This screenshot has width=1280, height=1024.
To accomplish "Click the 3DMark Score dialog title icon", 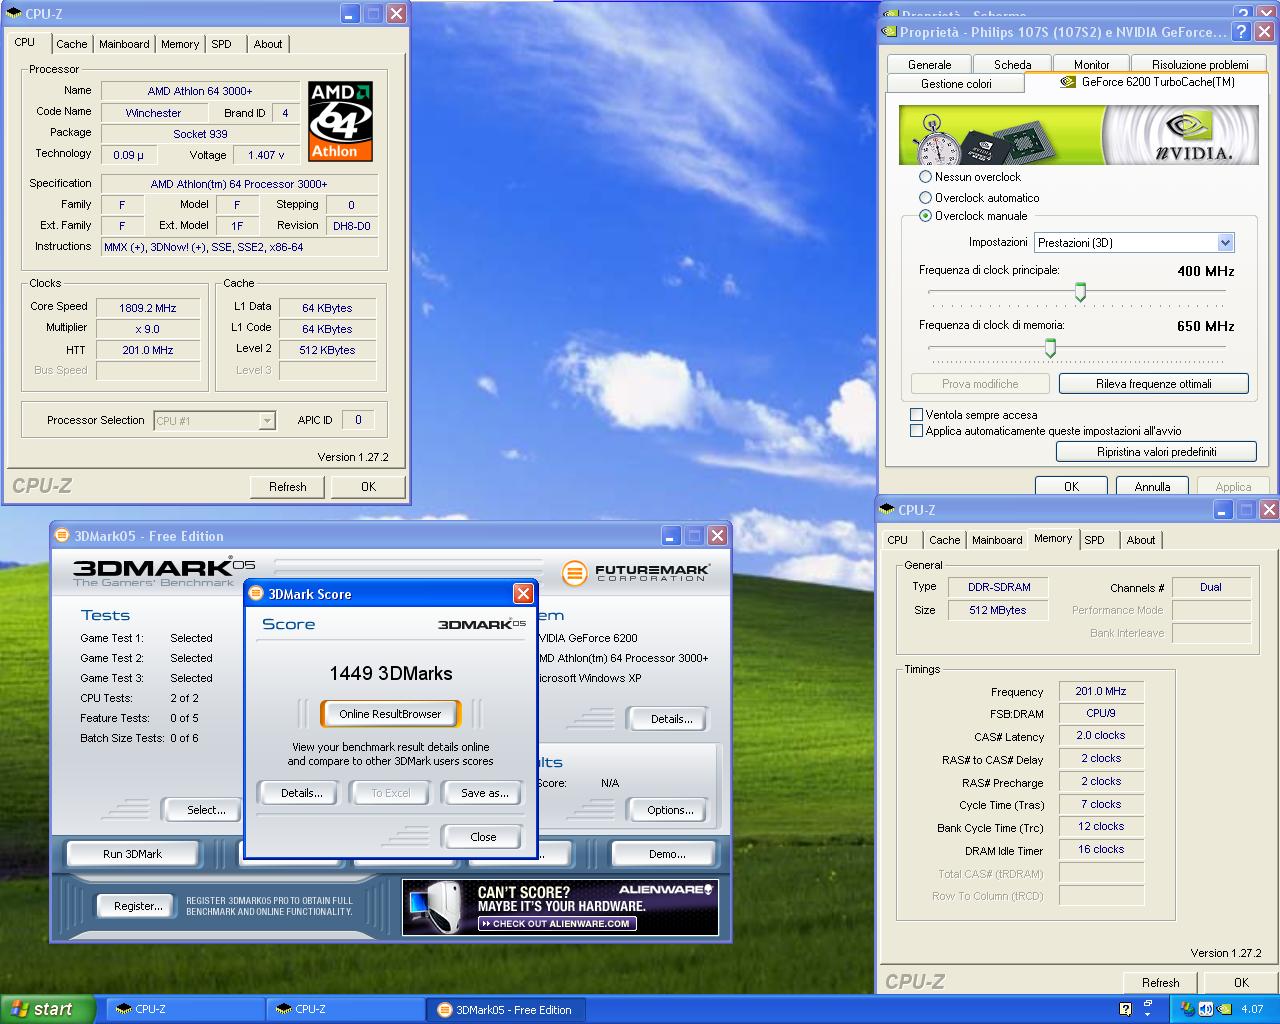I will pos(255,594).
